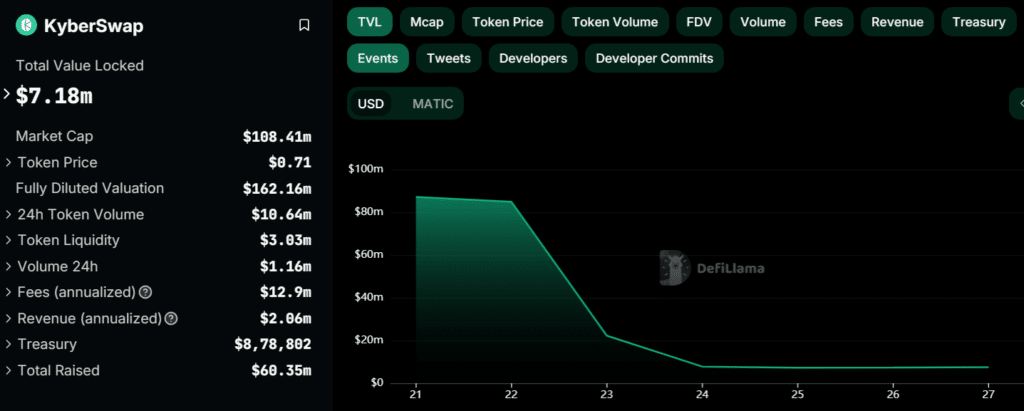Click the $20m y-axis label
This screenshot has width=1024, height=411.
coord(369,340)
